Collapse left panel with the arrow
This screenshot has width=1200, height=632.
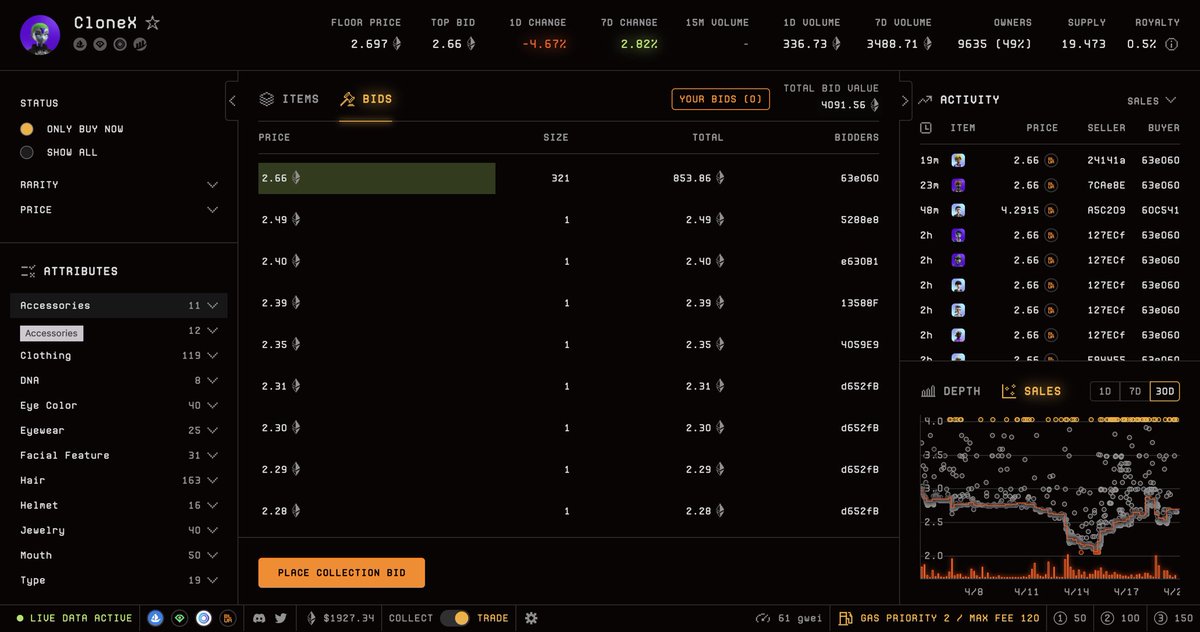click(232, 100)
